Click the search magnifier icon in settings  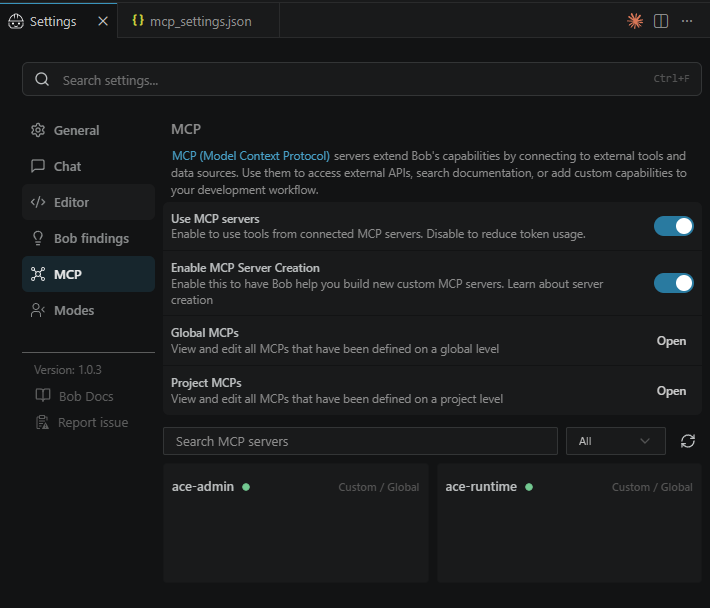[x=42, y=79]
